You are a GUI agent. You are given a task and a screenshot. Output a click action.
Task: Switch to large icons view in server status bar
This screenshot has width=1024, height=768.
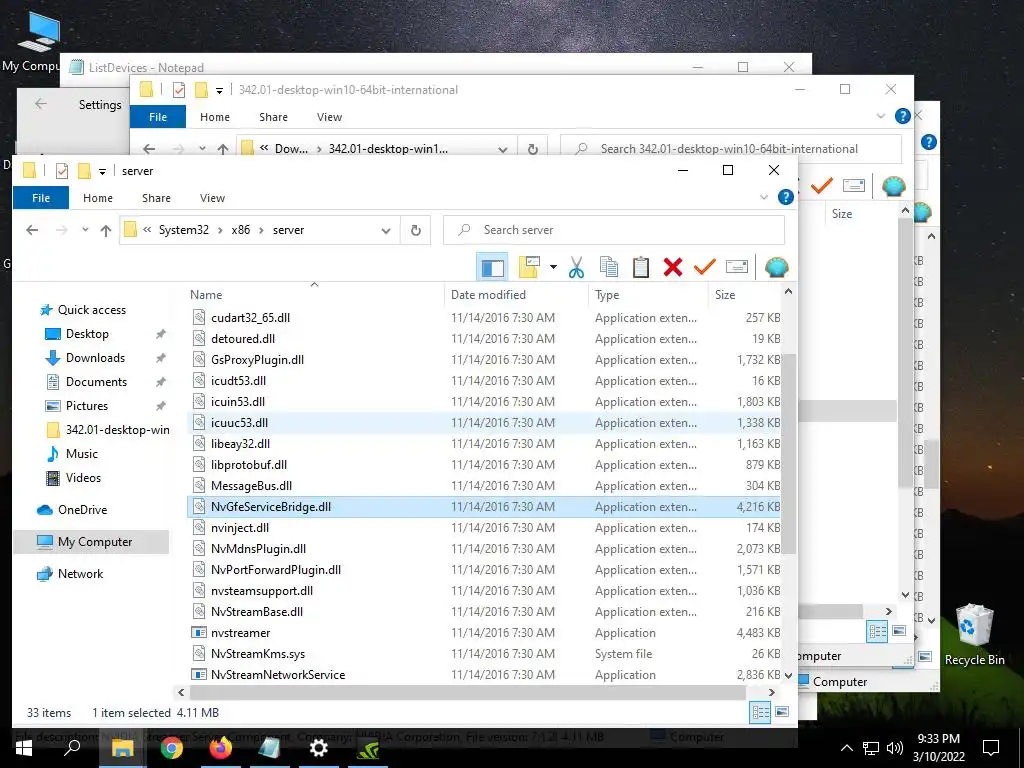pyautogui.click(x=782, y=712)
